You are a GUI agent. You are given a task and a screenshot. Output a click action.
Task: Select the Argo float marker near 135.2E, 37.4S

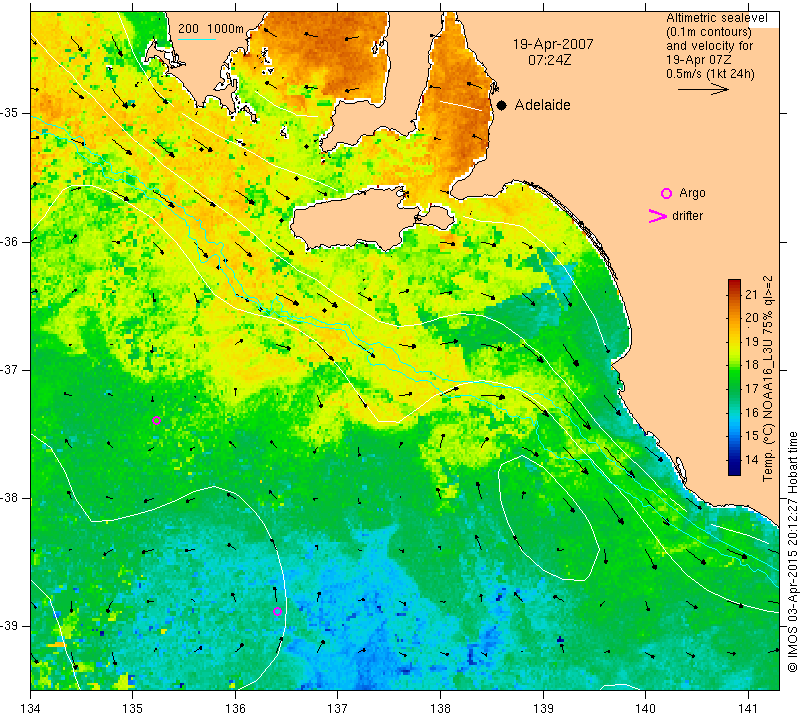point(157,420)
